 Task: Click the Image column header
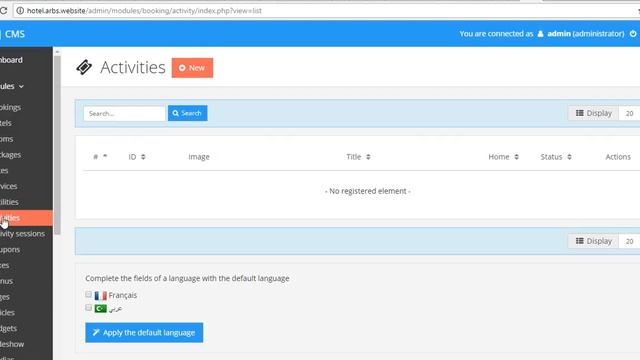pyautogui.click(x=199, y=157)
